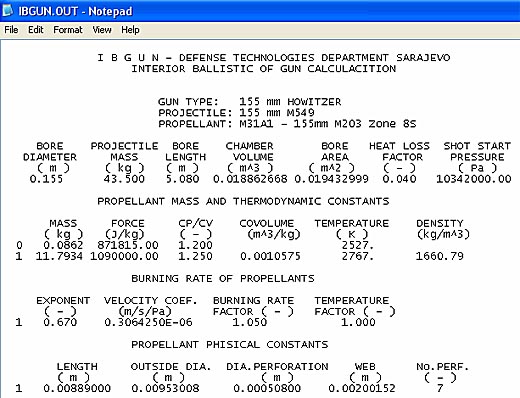Click the 'SHOT START' column header

point(477,146)
